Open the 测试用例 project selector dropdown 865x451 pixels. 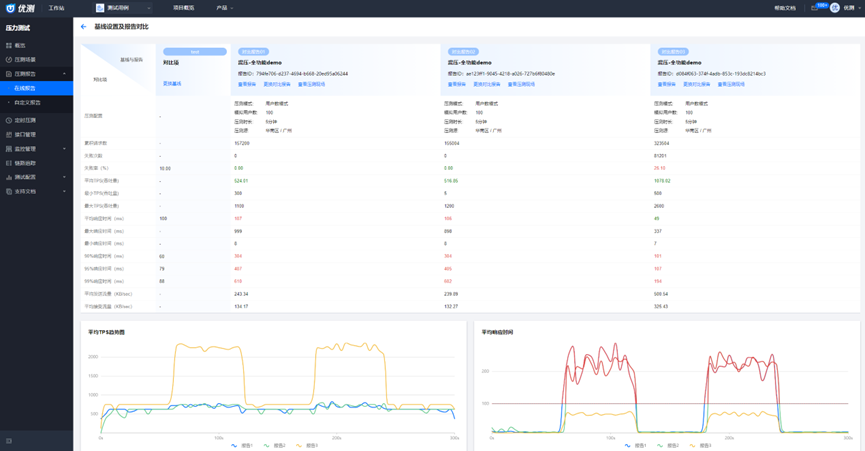click(122, 8)
